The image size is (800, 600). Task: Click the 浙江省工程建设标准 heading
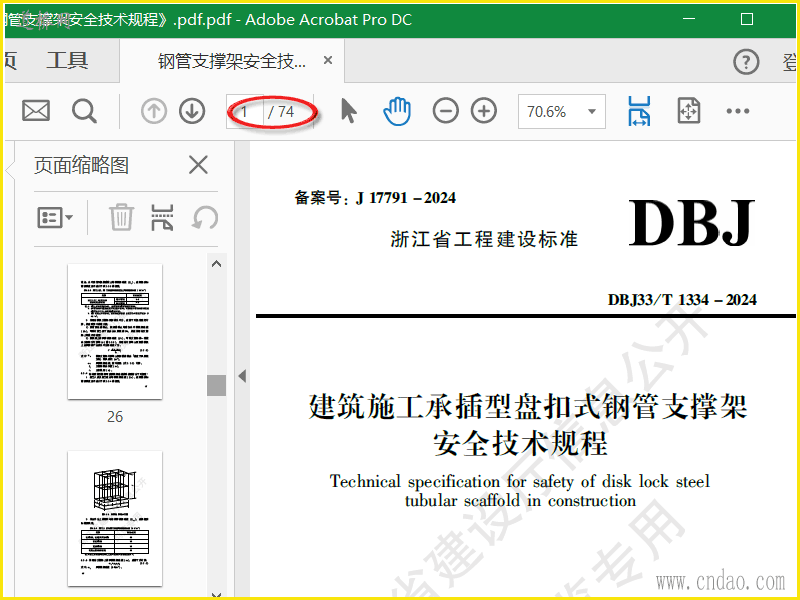click(x=484, y=239)
